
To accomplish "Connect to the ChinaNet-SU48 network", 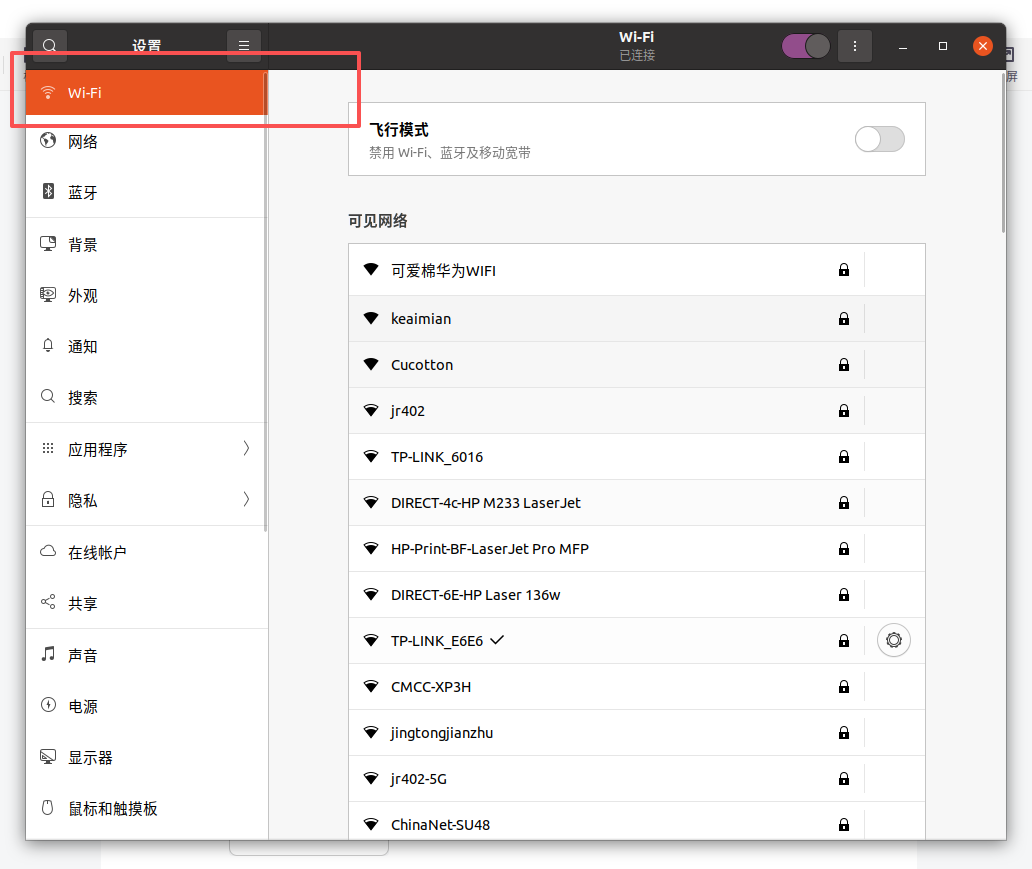I will [636, 822].
